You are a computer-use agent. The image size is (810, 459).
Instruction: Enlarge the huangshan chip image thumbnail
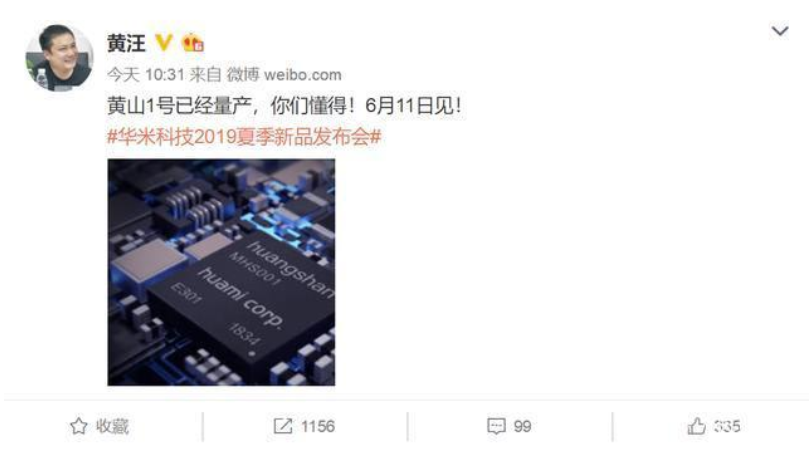click(221, 272)
